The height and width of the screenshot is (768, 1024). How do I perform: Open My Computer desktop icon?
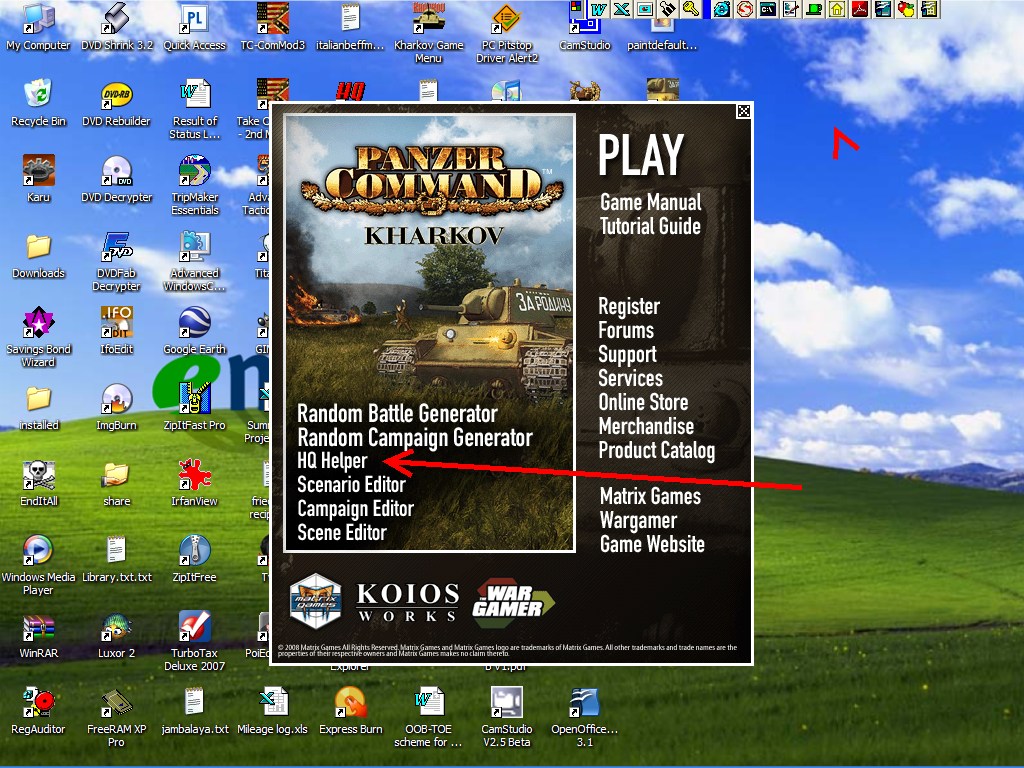[x=38, y=26]
